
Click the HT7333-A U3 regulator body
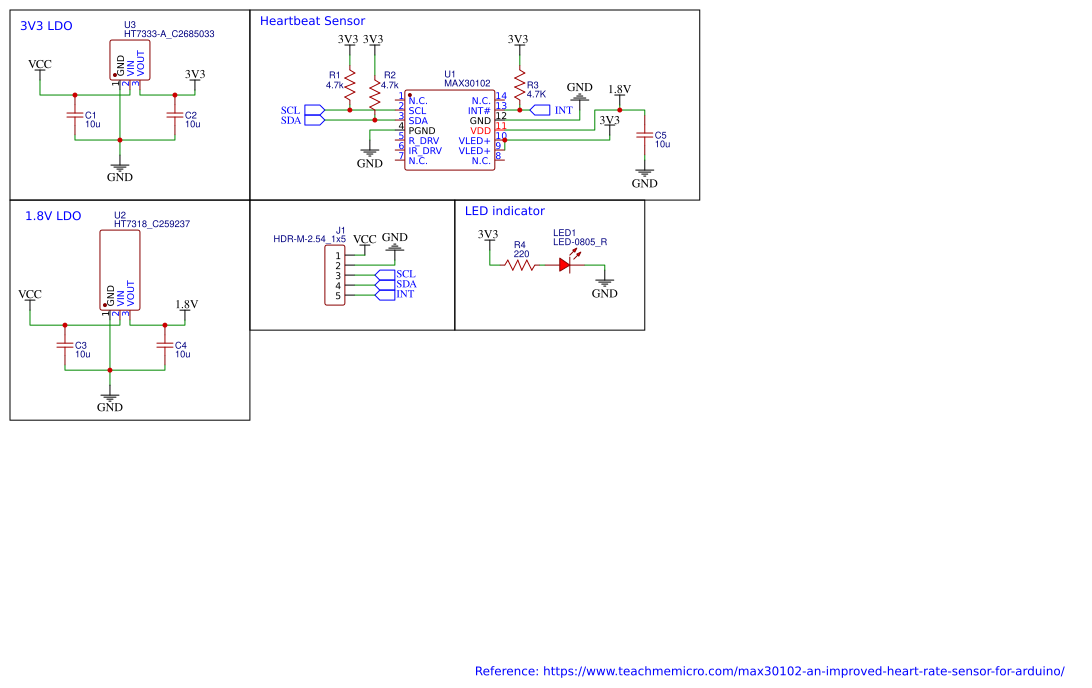(130, 60)
